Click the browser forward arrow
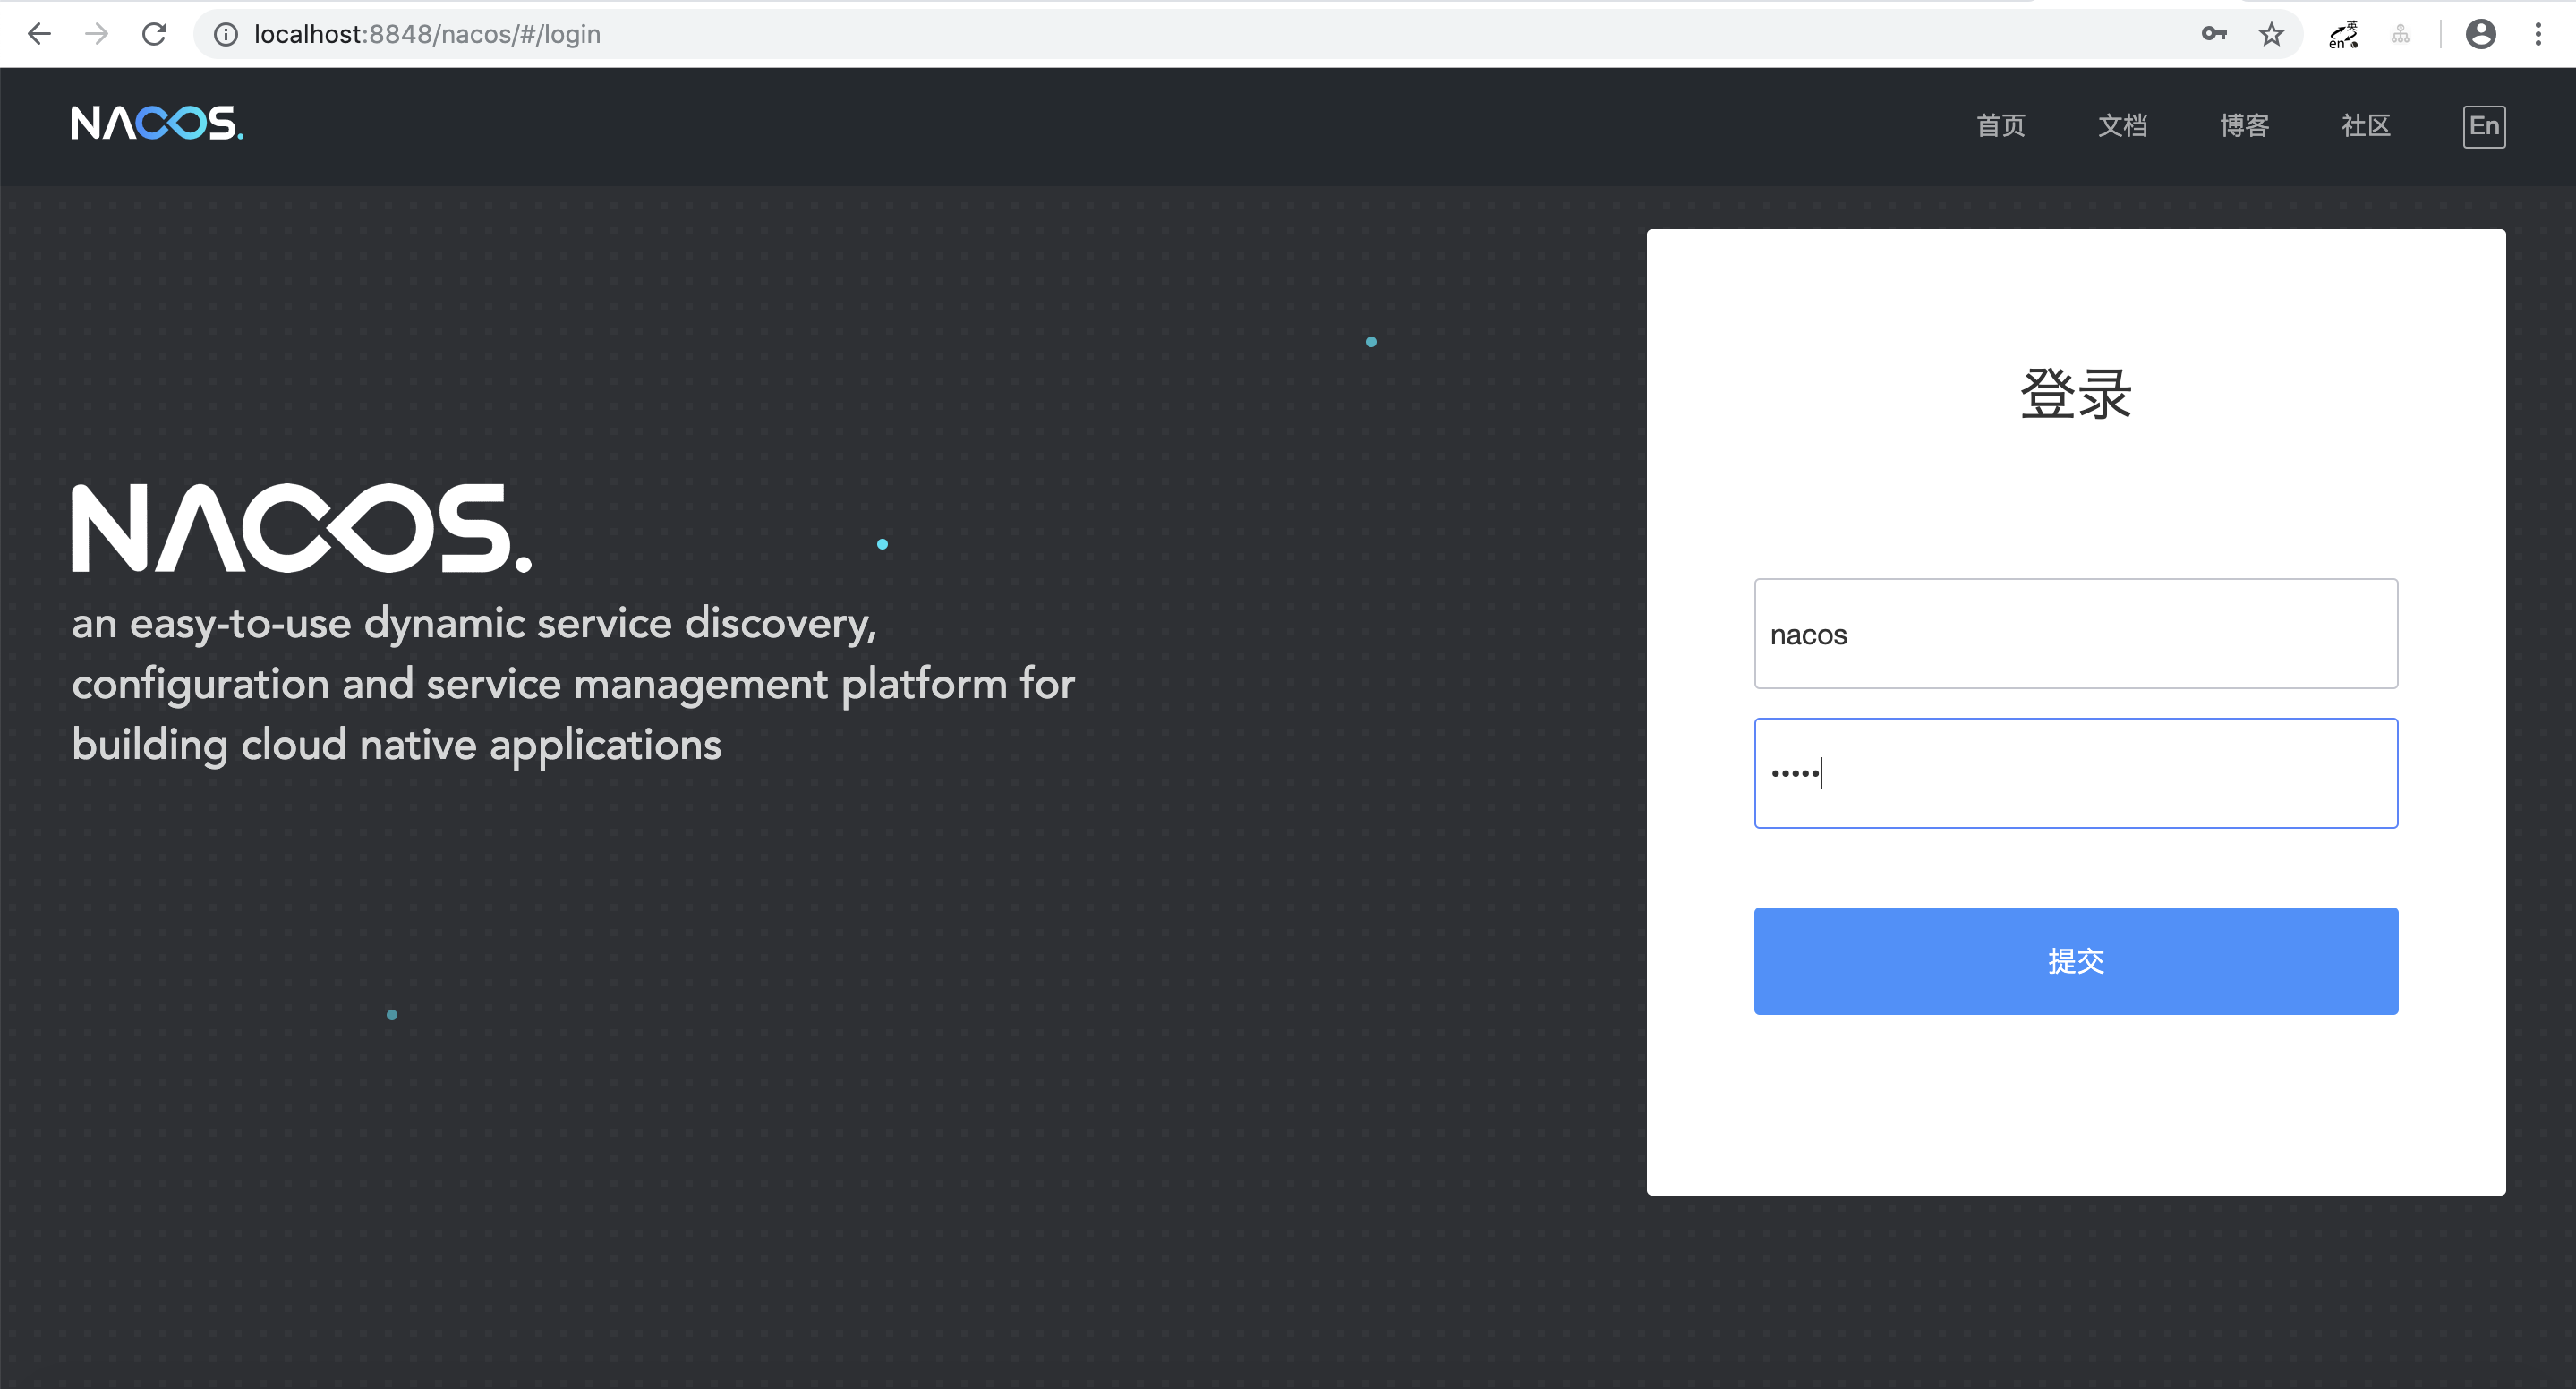2576x1389 pixels. [97, 34]
